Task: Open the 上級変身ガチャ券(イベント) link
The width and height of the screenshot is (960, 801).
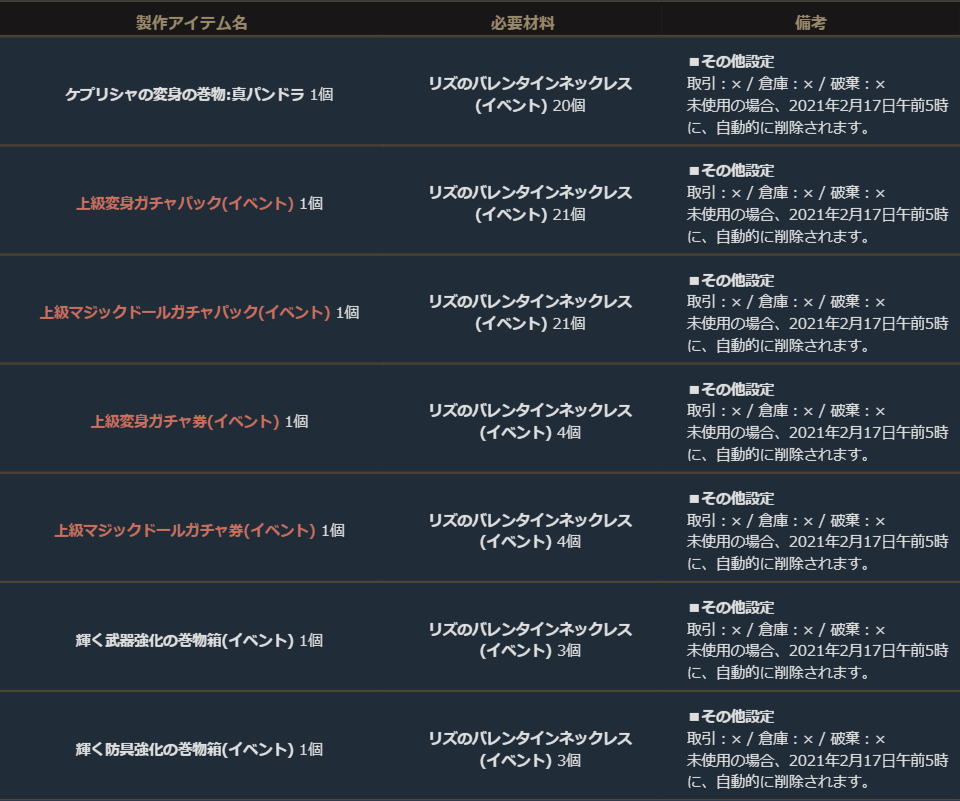Action: pos(185,421)
